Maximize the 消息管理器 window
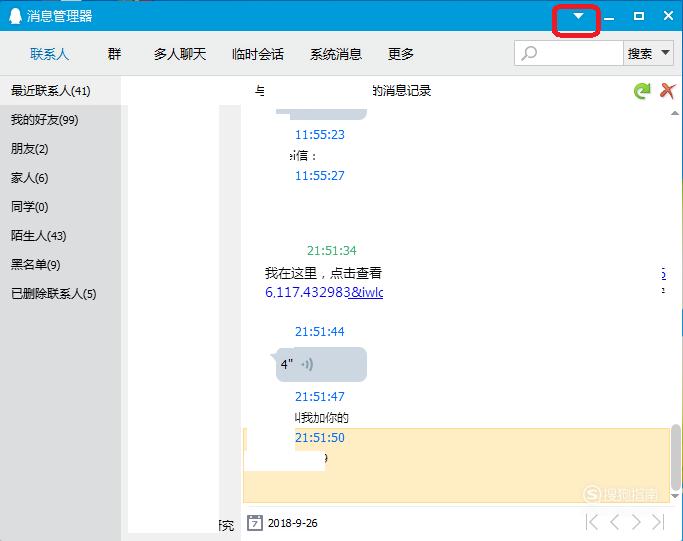The image size is (683, 541). click(x=639, y=16)
